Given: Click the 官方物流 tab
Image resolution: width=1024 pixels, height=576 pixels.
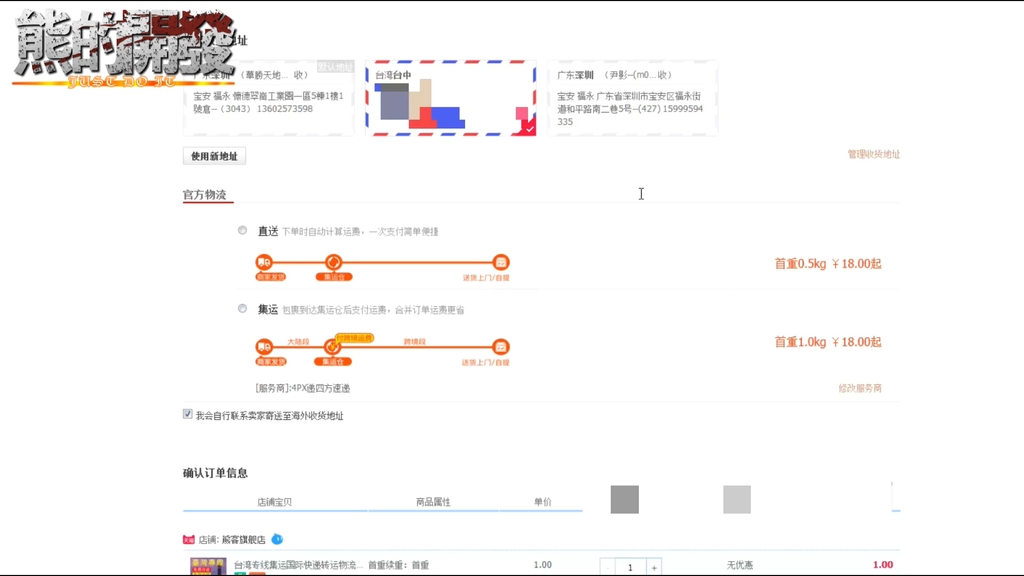Looking at the screenshot, I should click(x=204, y=195).
